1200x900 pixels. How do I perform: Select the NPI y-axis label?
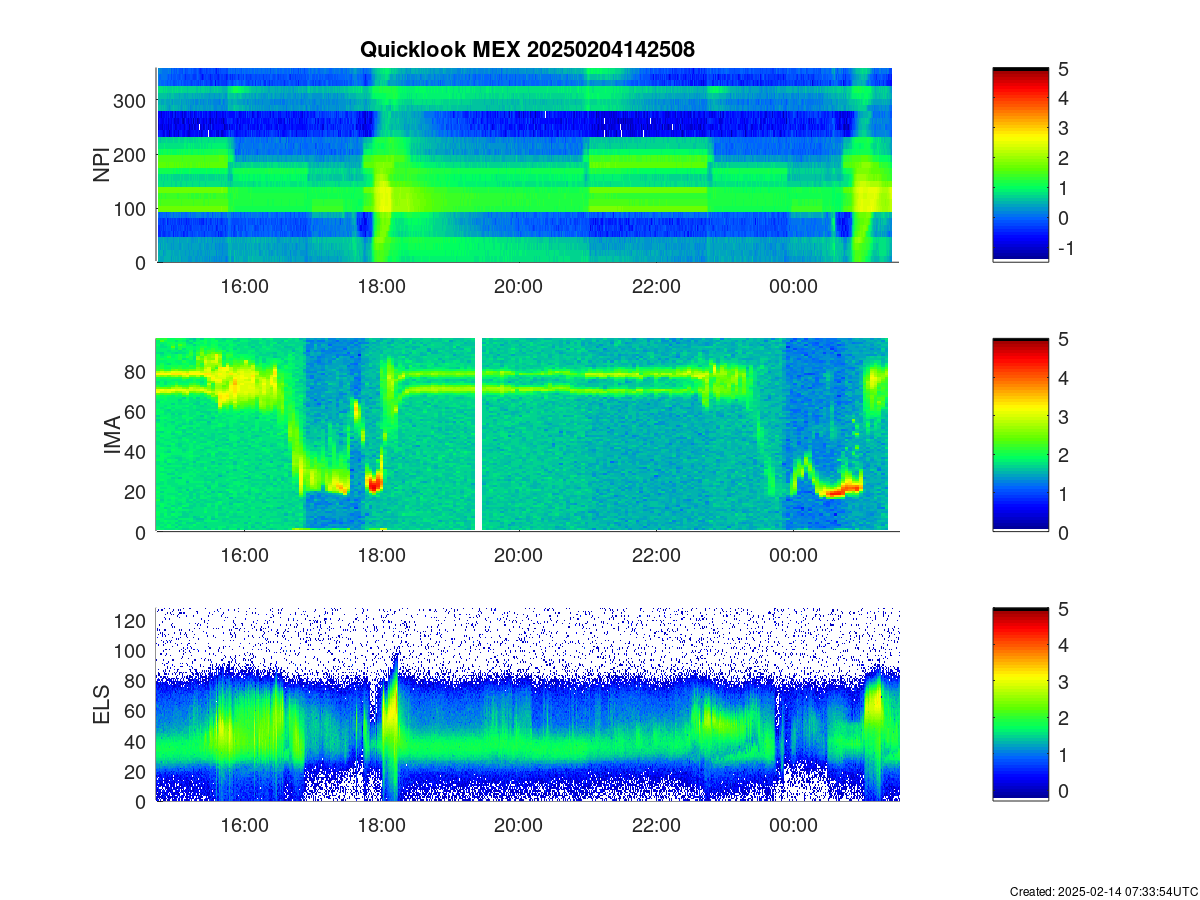point(101,165)
